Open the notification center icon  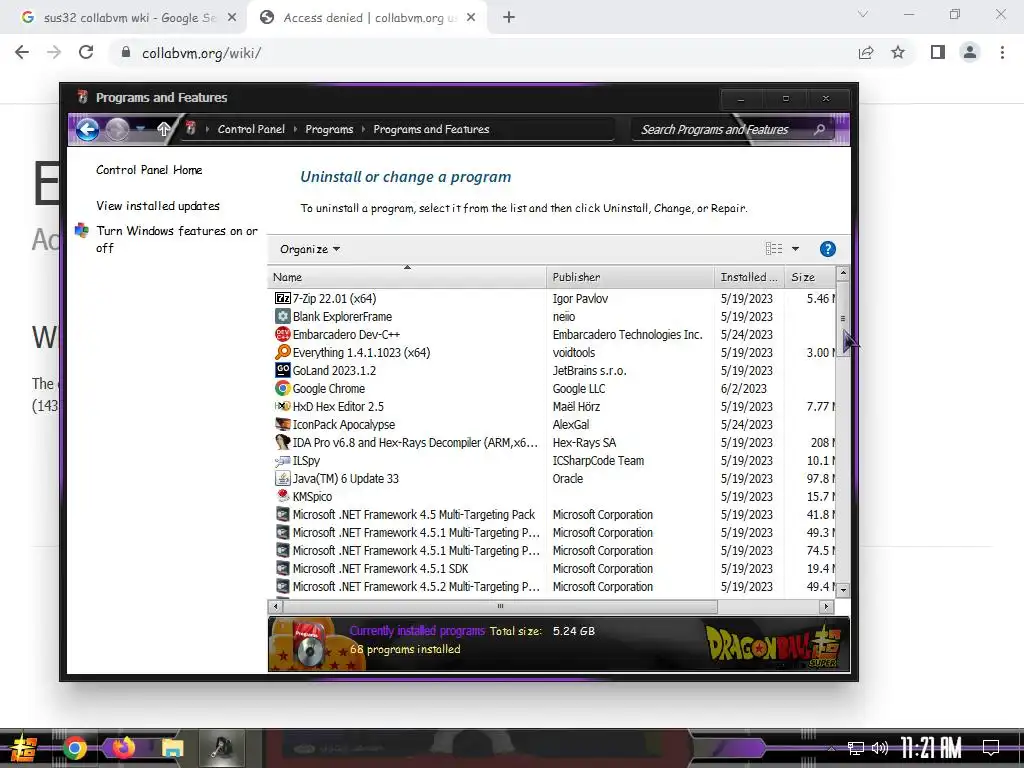coord(991,748)
